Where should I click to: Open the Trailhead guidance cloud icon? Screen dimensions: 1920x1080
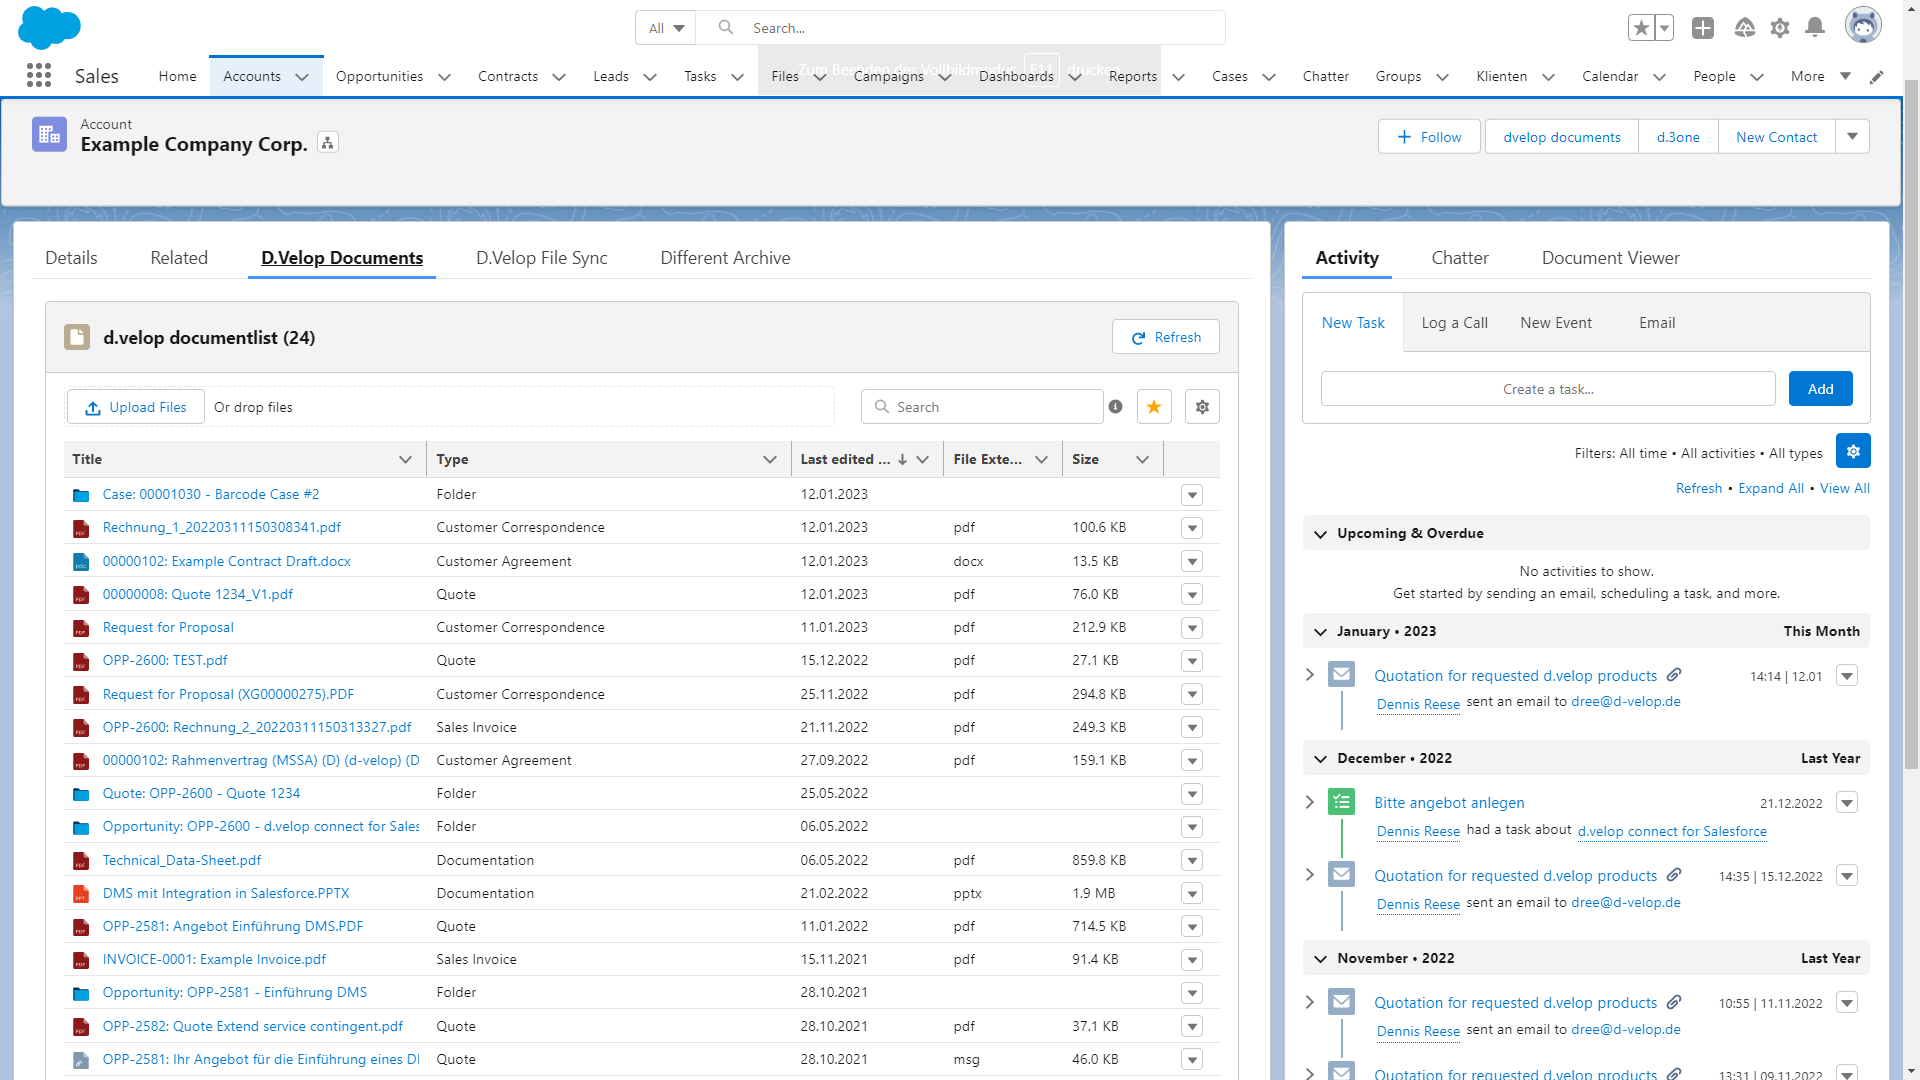[x=1745, y=28]
